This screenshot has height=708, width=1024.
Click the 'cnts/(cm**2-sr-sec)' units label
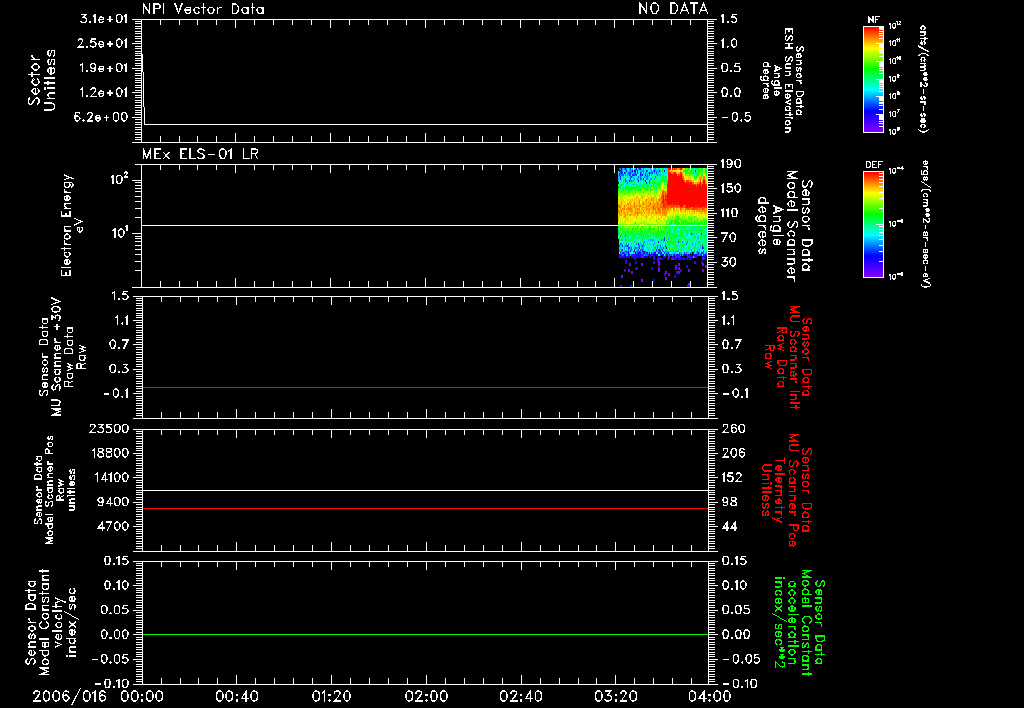[923, 78]
